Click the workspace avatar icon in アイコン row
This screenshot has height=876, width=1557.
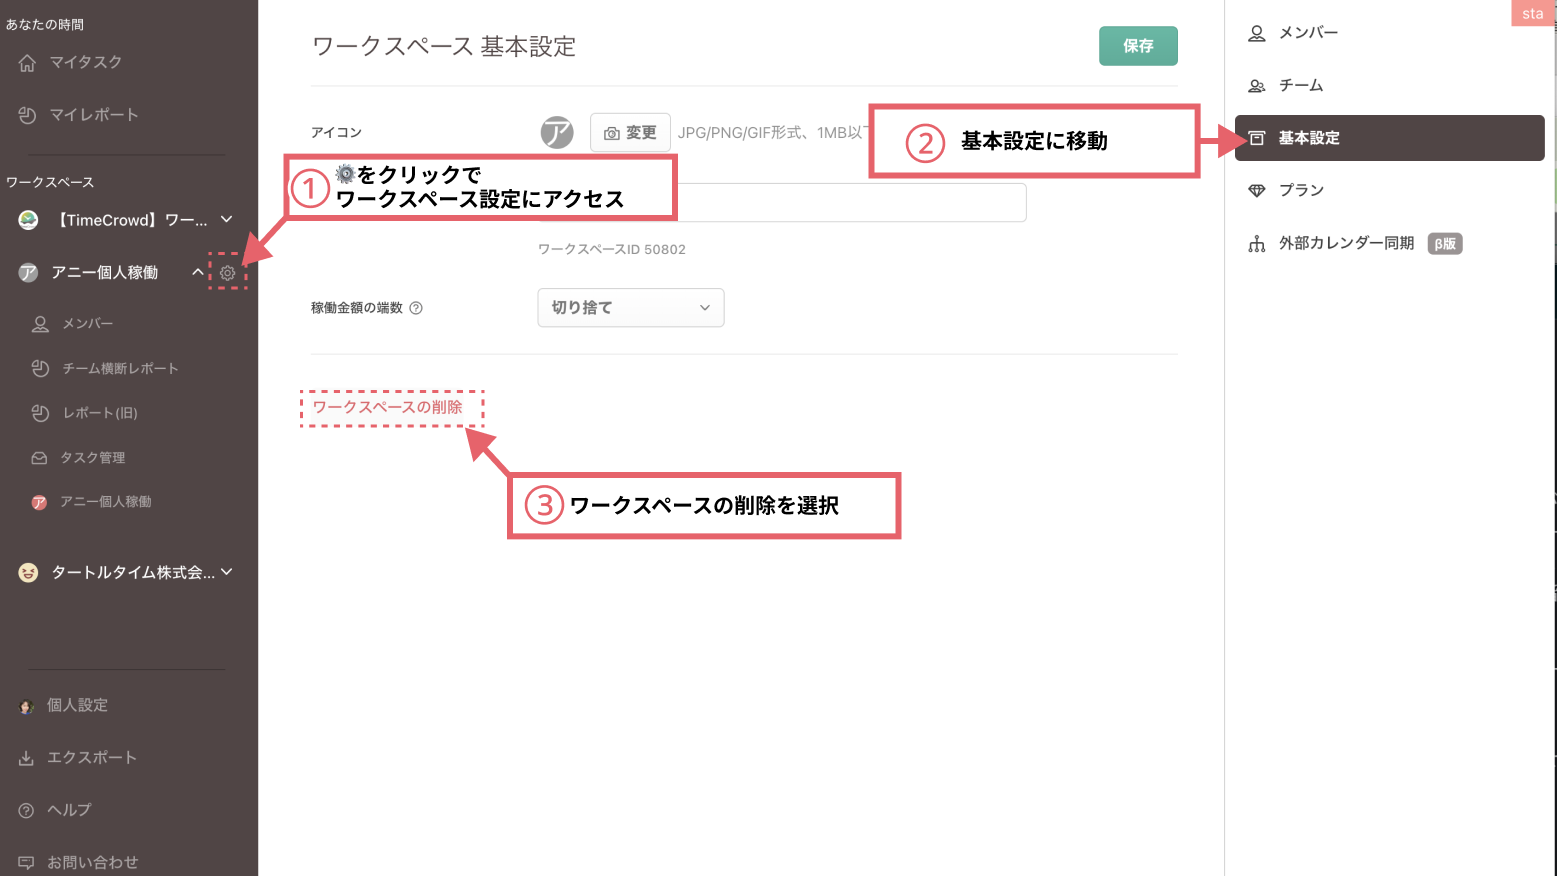[x=557, y=132]
